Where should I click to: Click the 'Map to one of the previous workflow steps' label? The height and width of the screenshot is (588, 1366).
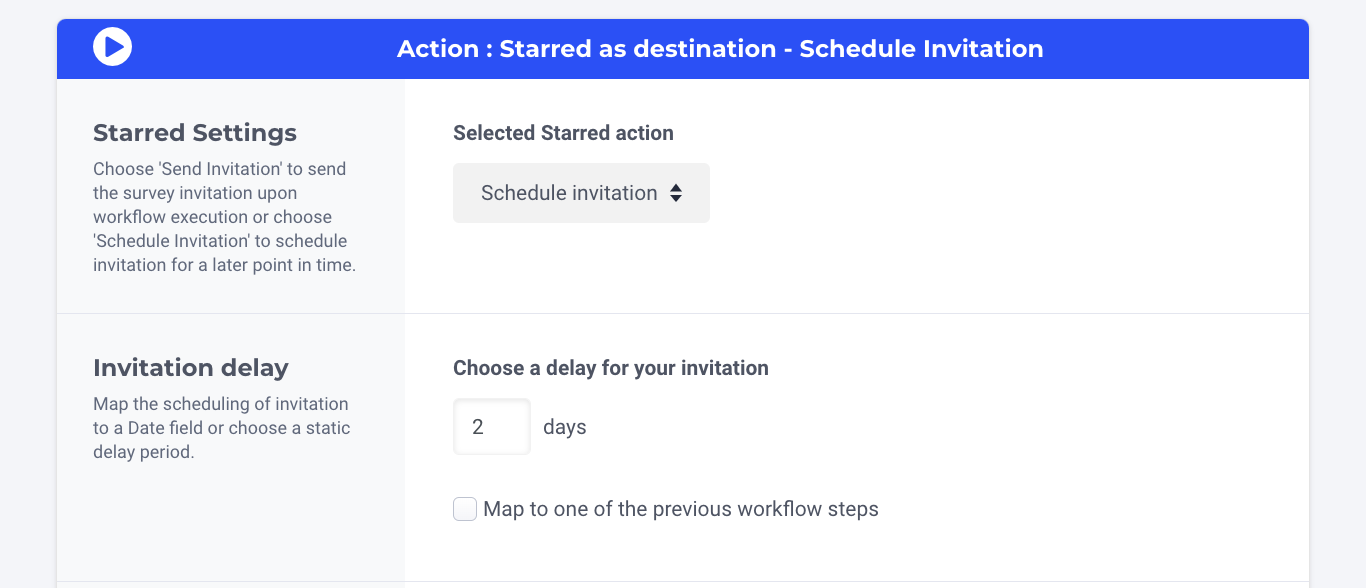point(680,509)
